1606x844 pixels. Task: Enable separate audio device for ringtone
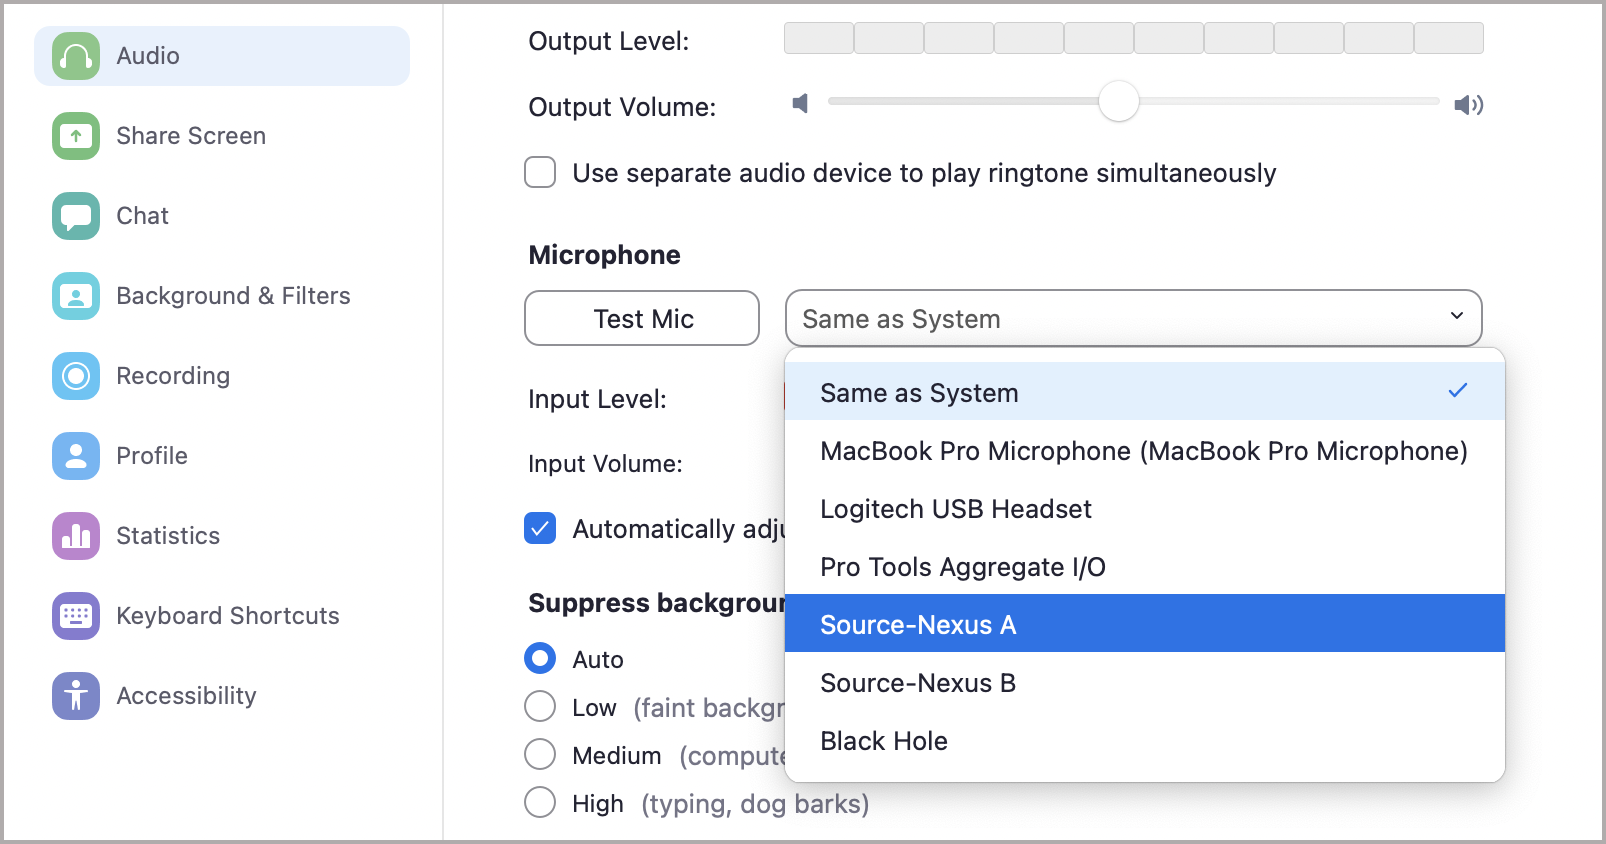(541, 172)
